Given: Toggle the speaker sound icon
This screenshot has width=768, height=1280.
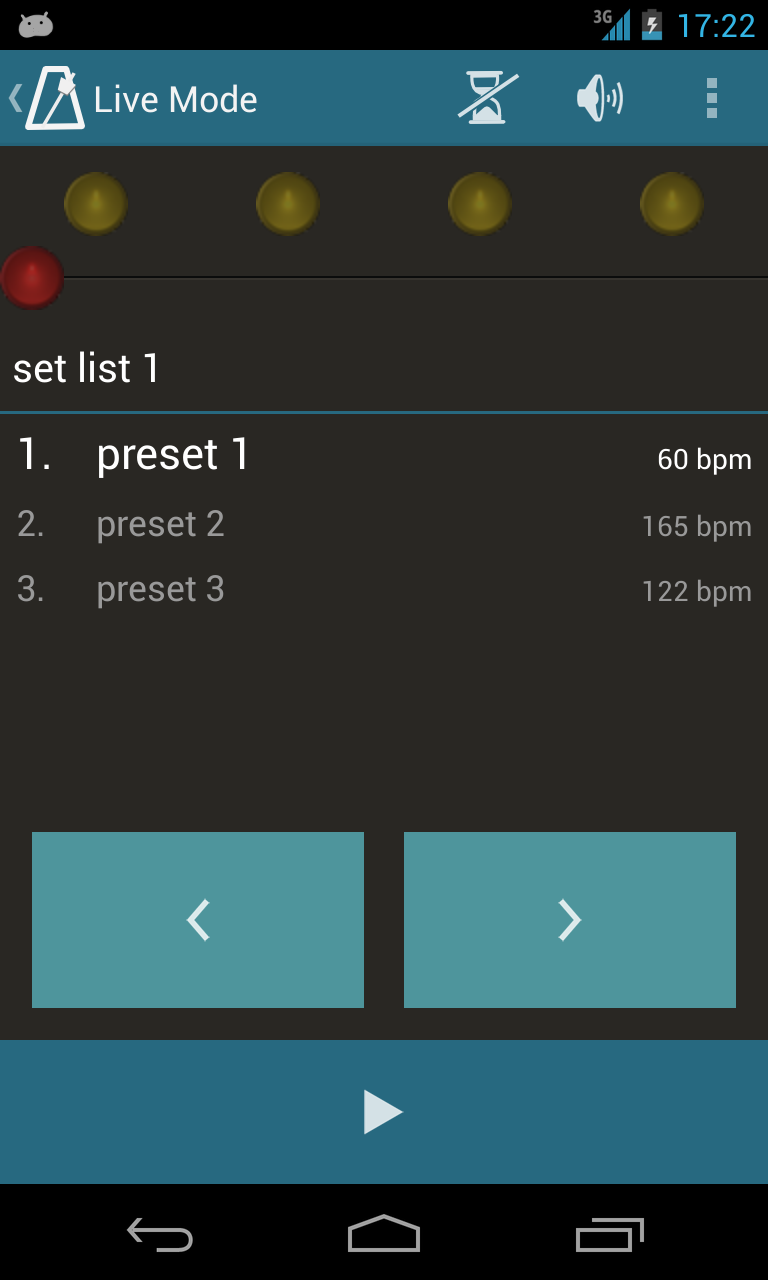Looking at the screenshot, I should click(600, 98).
